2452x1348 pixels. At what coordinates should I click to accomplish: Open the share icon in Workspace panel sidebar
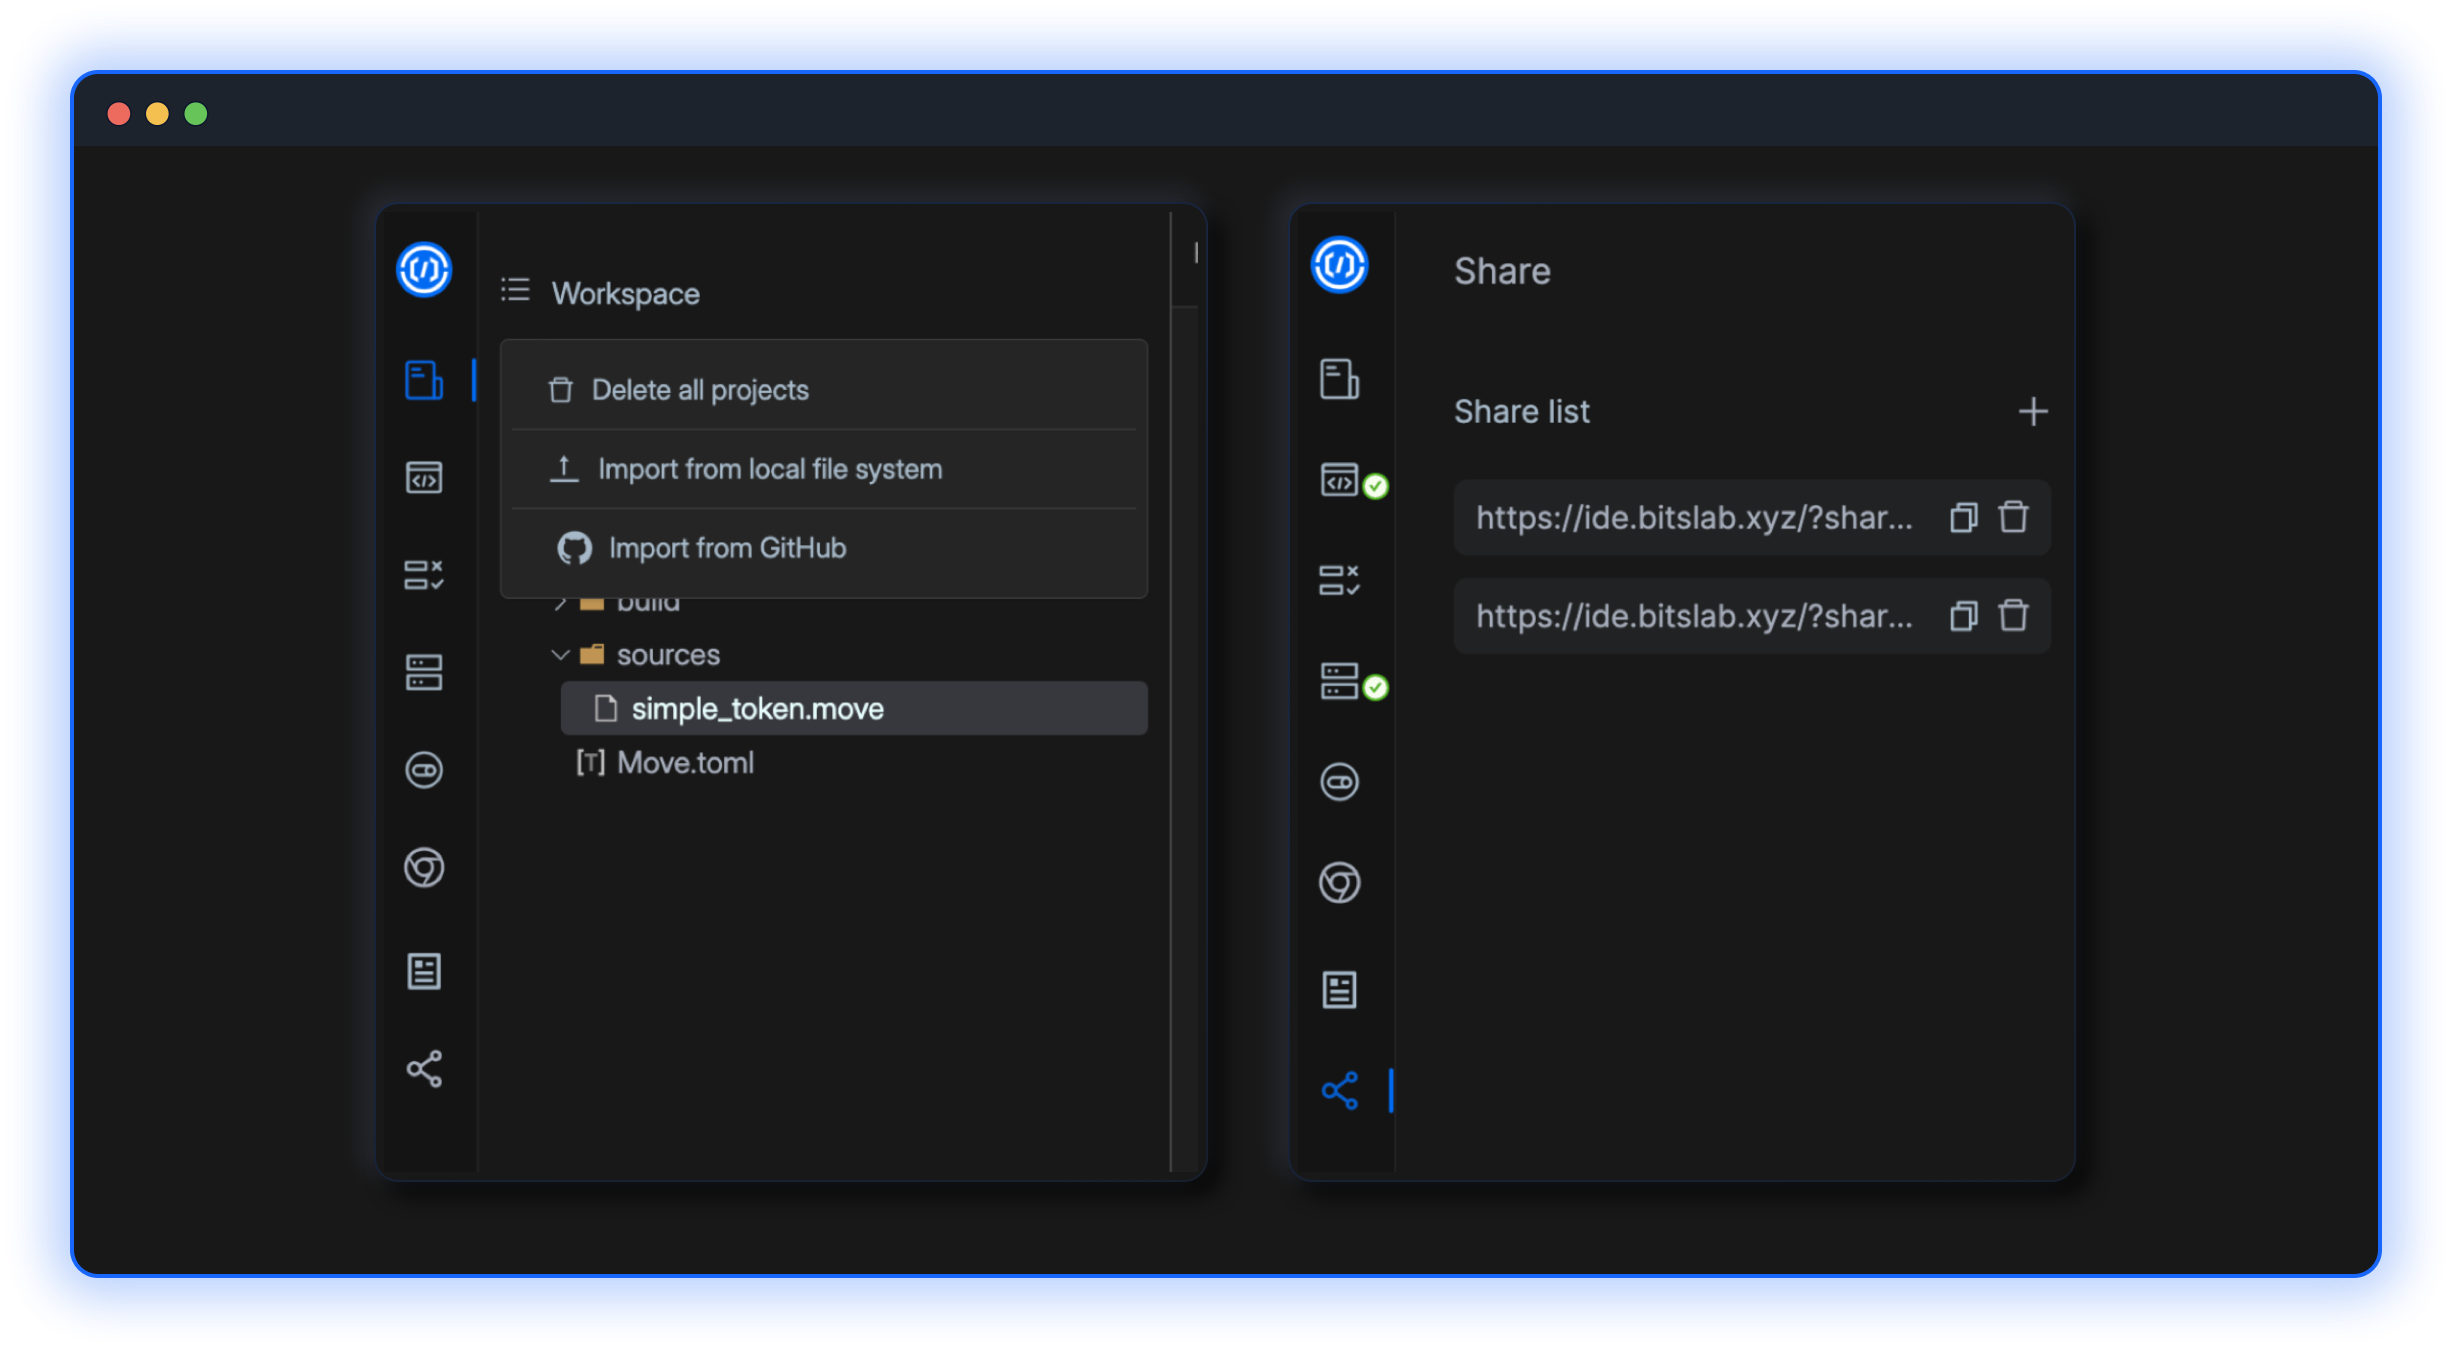424,1069
